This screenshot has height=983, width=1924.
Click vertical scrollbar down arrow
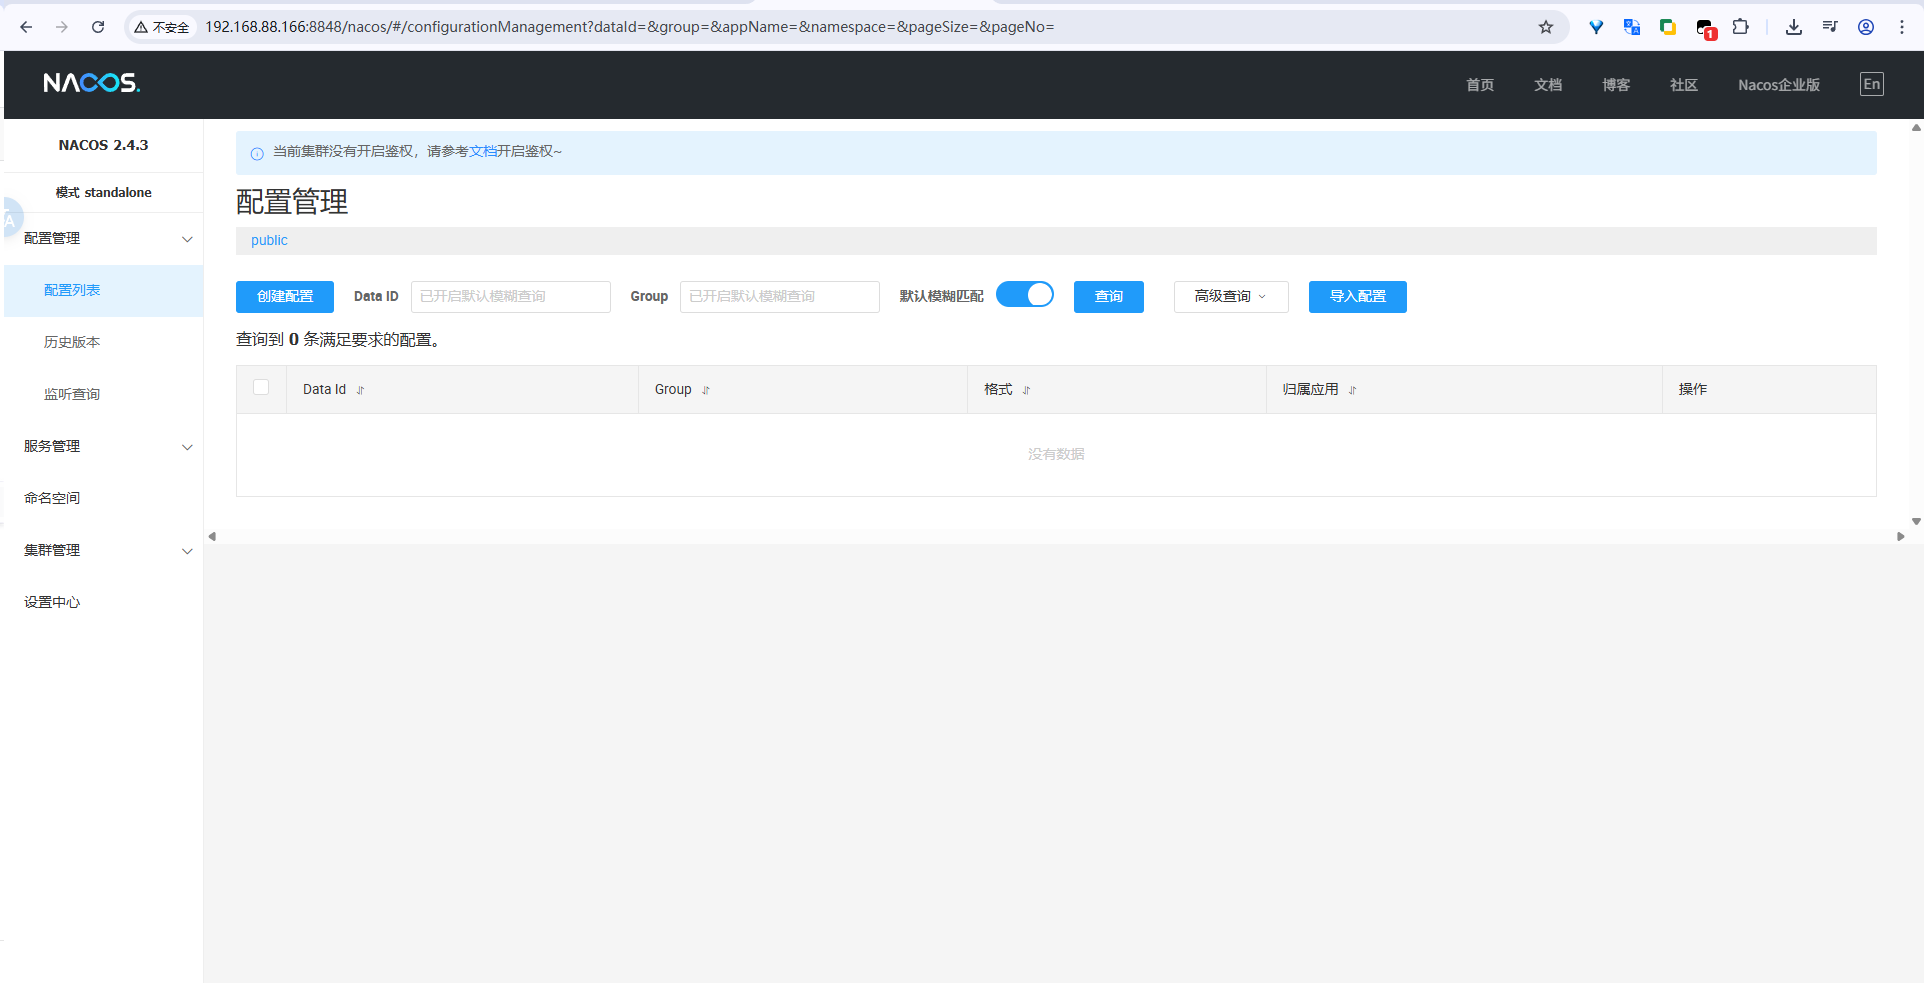click(x=1916, y=521)
